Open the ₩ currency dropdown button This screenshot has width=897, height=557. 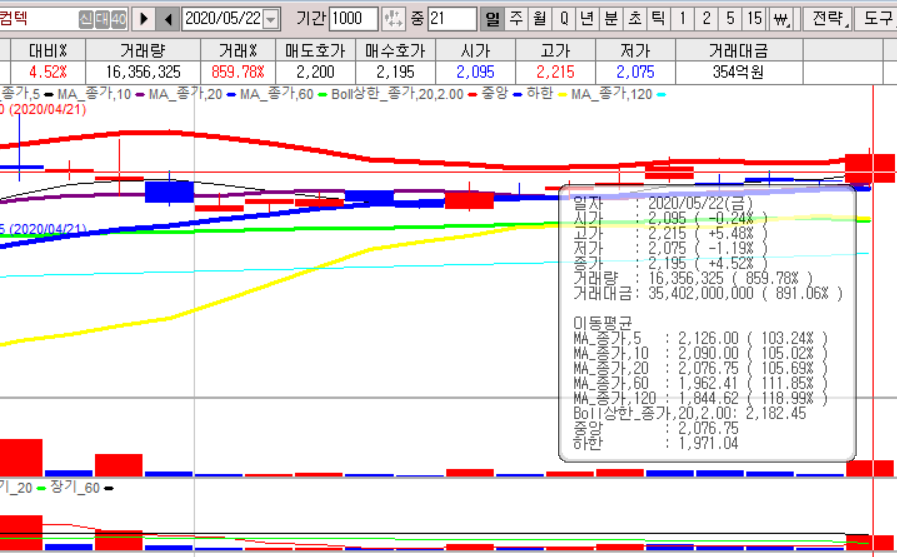coord(781,19)
